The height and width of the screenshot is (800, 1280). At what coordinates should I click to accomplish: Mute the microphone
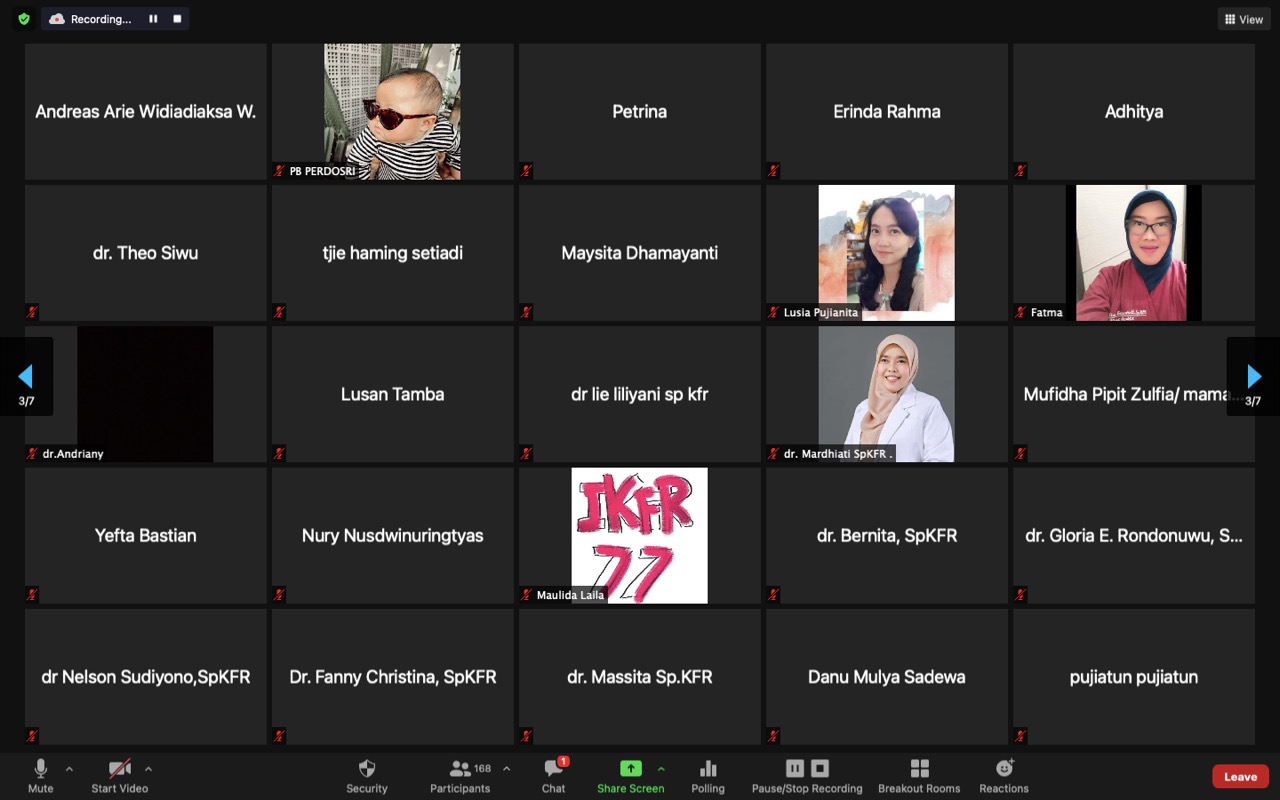tap(41, 775)
